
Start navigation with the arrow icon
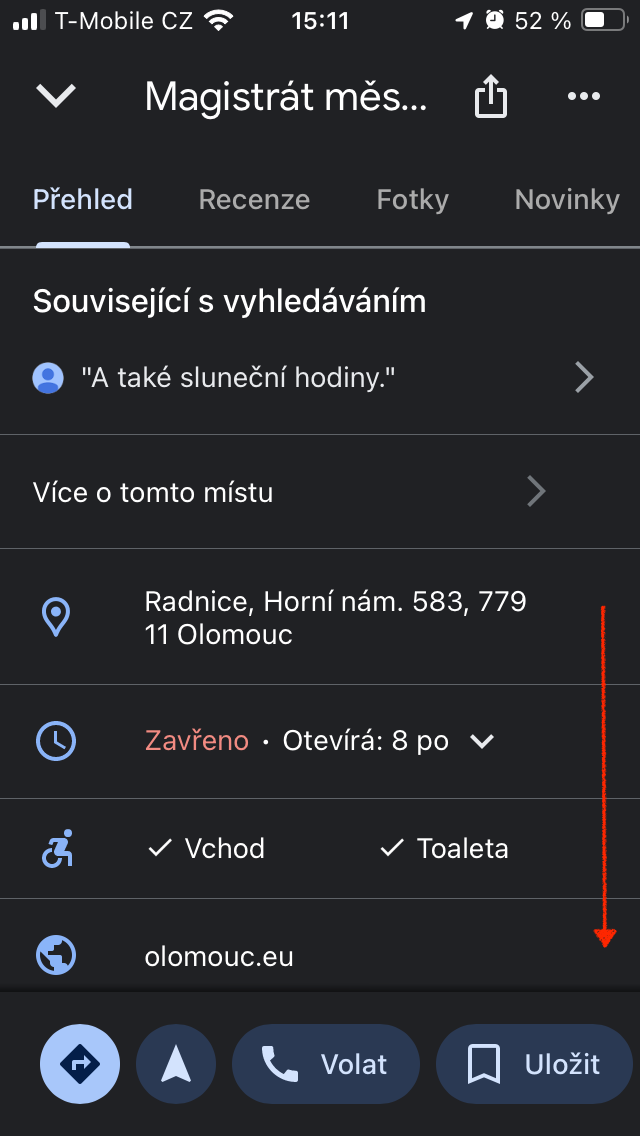pos(176,1065)
